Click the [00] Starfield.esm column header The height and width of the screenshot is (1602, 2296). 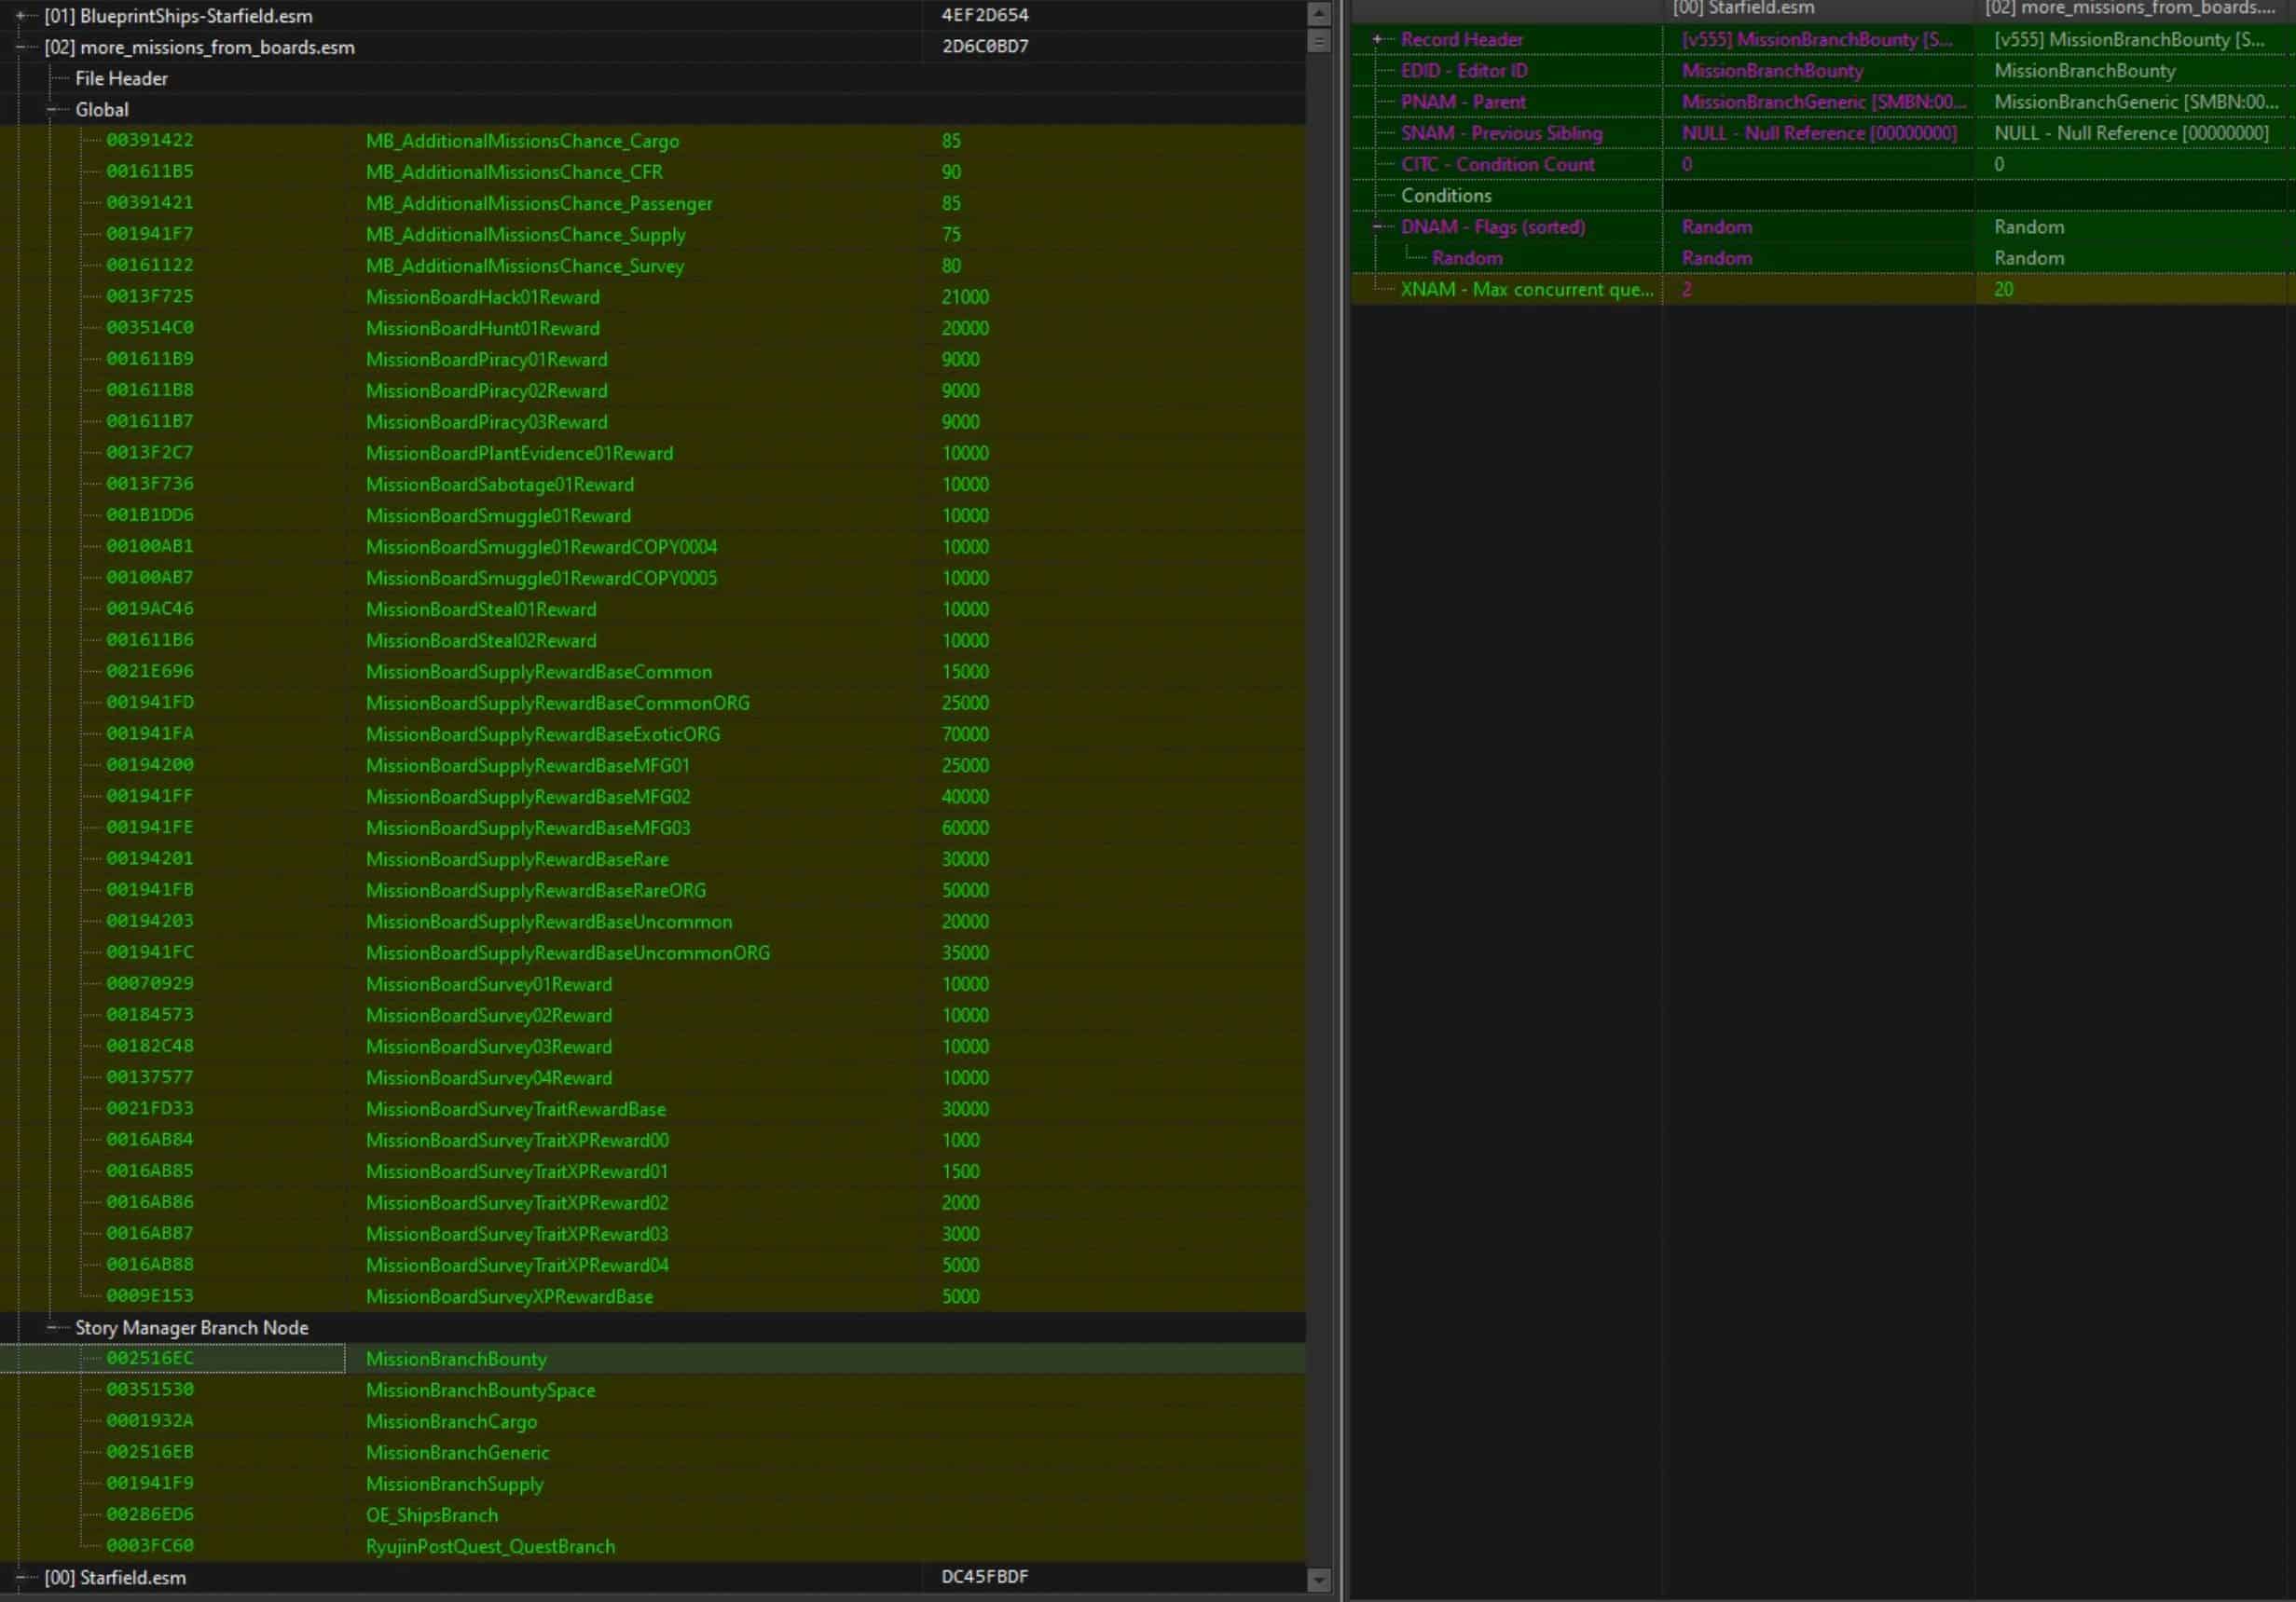(x=1744, y=9)
